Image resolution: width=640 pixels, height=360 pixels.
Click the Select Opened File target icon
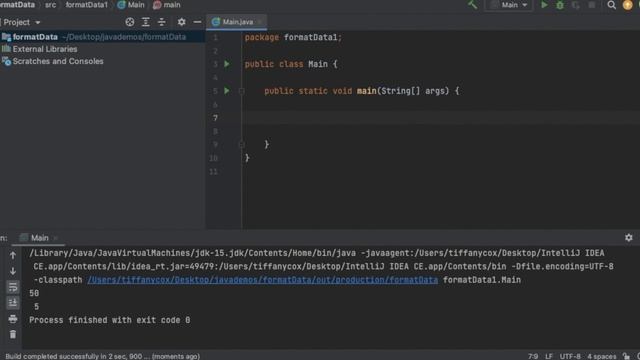[130, 22]
